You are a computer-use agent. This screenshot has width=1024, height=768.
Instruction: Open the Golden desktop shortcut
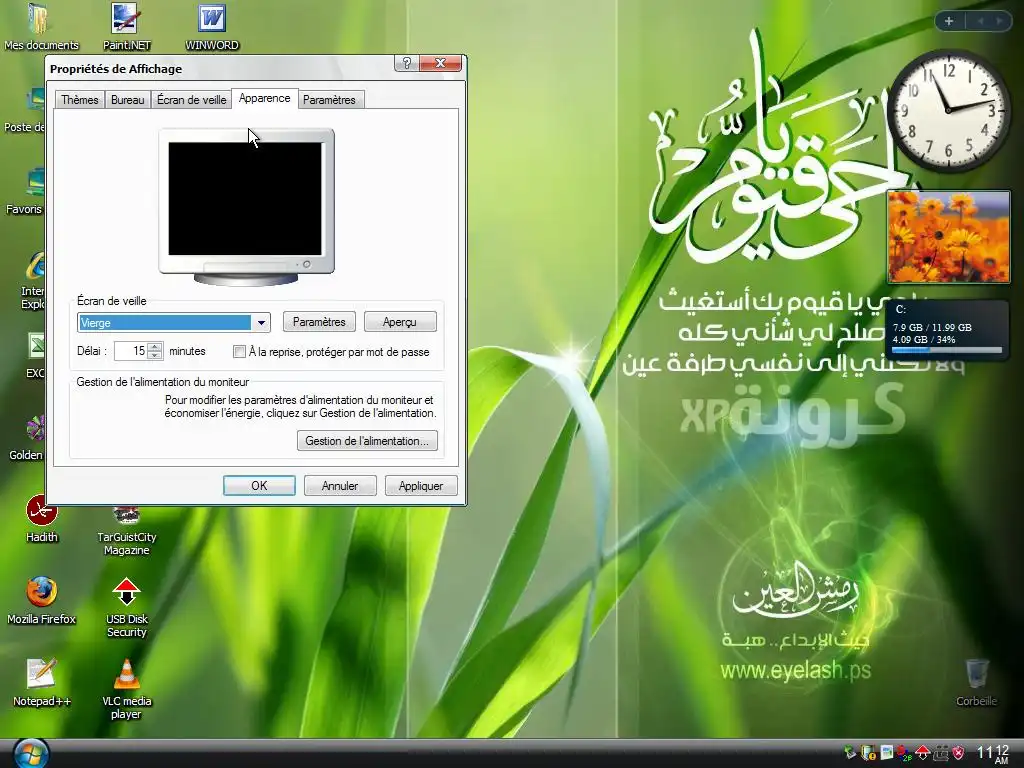pyautogui.click(x=27, y=438)
